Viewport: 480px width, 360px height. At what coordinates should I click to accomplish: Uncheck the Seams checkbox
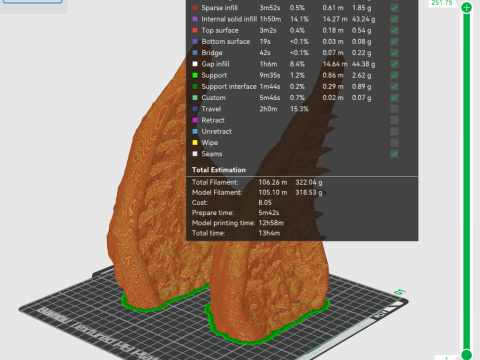(394, 154)
